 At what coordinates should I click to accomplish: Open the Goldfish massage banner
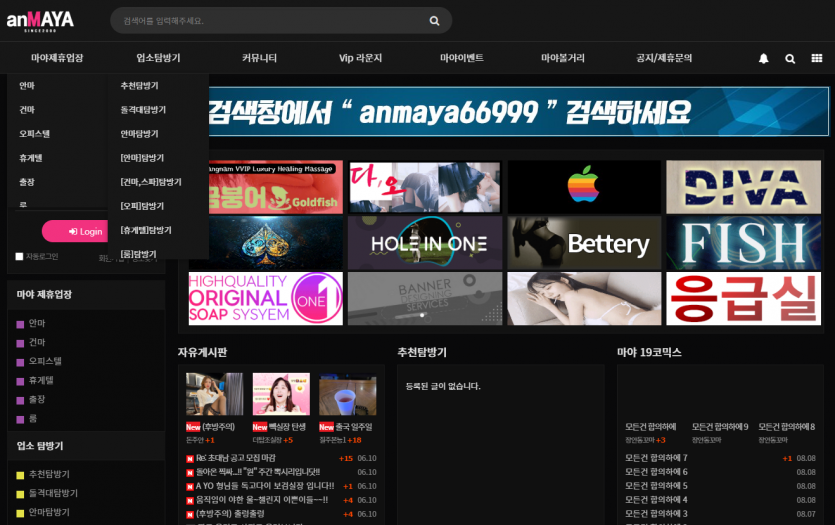pos(276,187)
